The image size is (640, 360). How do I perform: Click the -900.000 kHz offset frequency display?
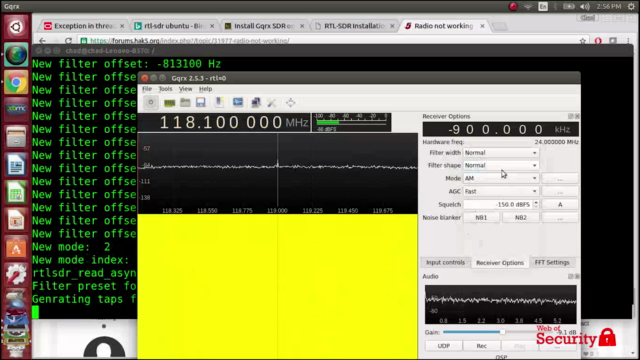coord(500,129)
